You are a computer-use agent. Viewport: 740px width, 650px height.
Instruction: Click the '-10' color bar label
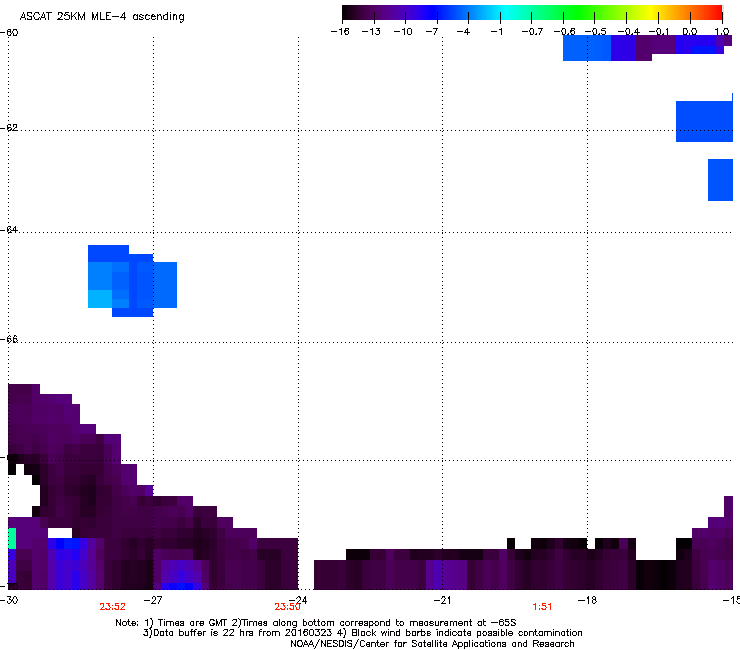[x=403, y=32]
